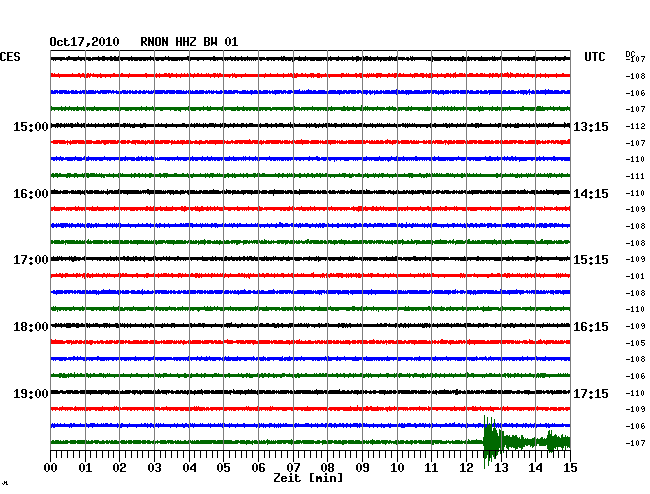Screen dimensions: 650x494
Task: Select minute tick label 01
Action: (85, 468)
